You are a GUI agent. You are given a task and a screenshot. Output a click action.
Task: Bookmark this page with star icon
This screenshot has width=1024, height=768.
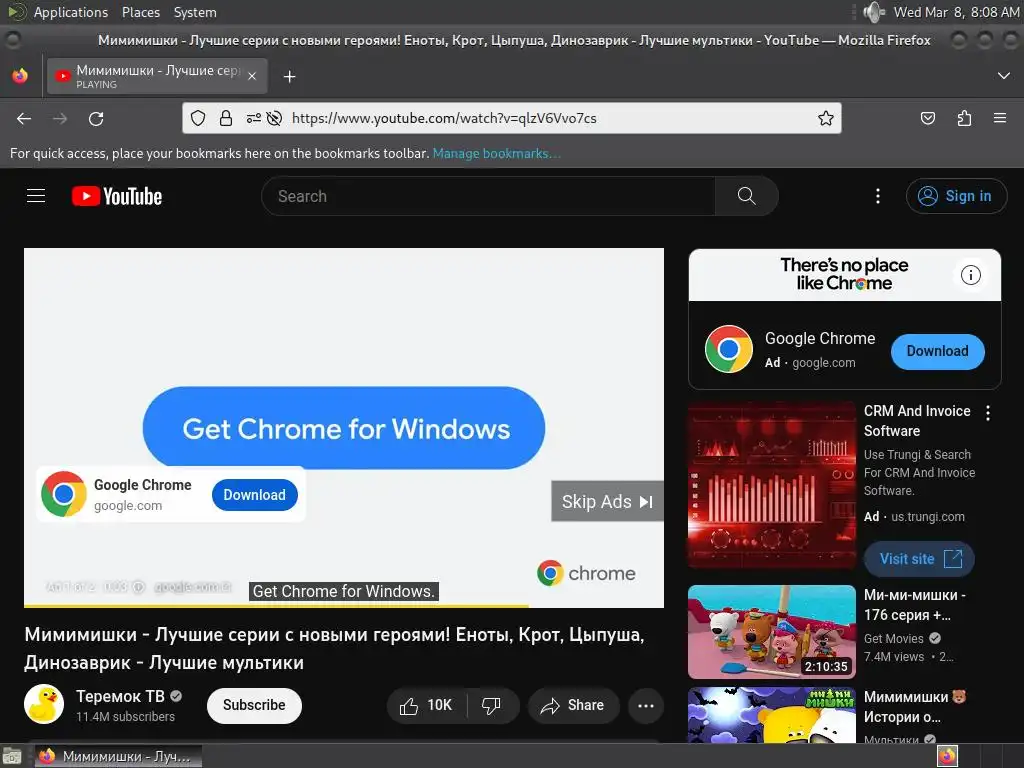pyautogui.click(x=825, y=118)
